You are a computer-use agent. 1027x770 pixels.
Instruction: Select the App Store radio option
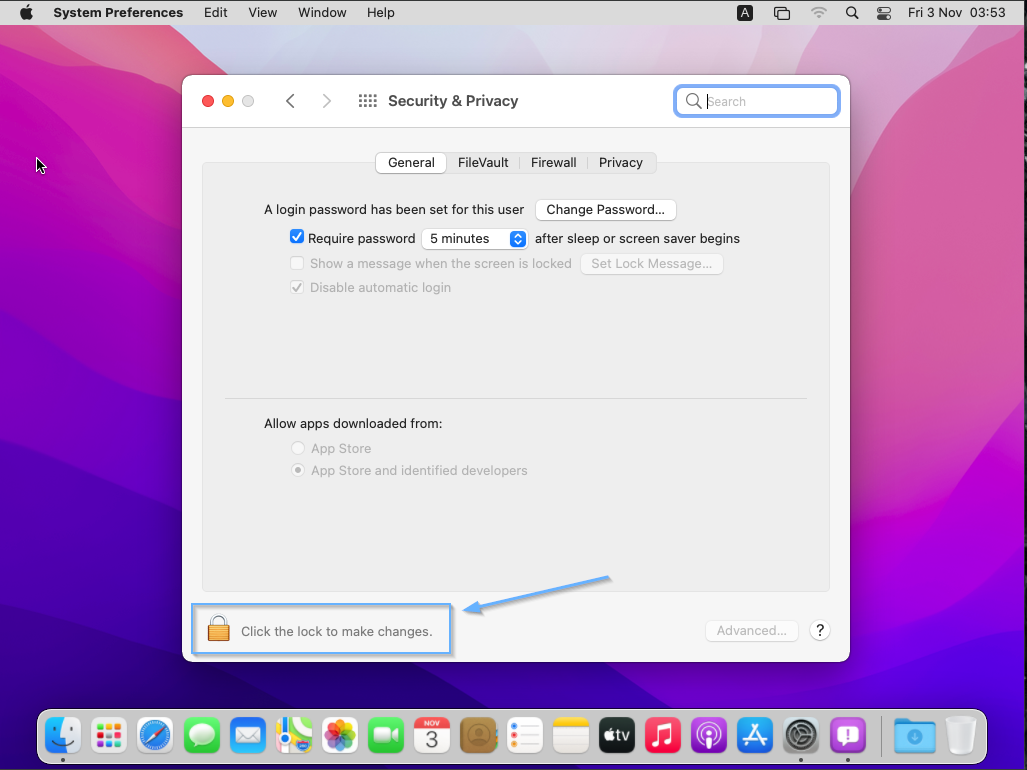[298, 449]
